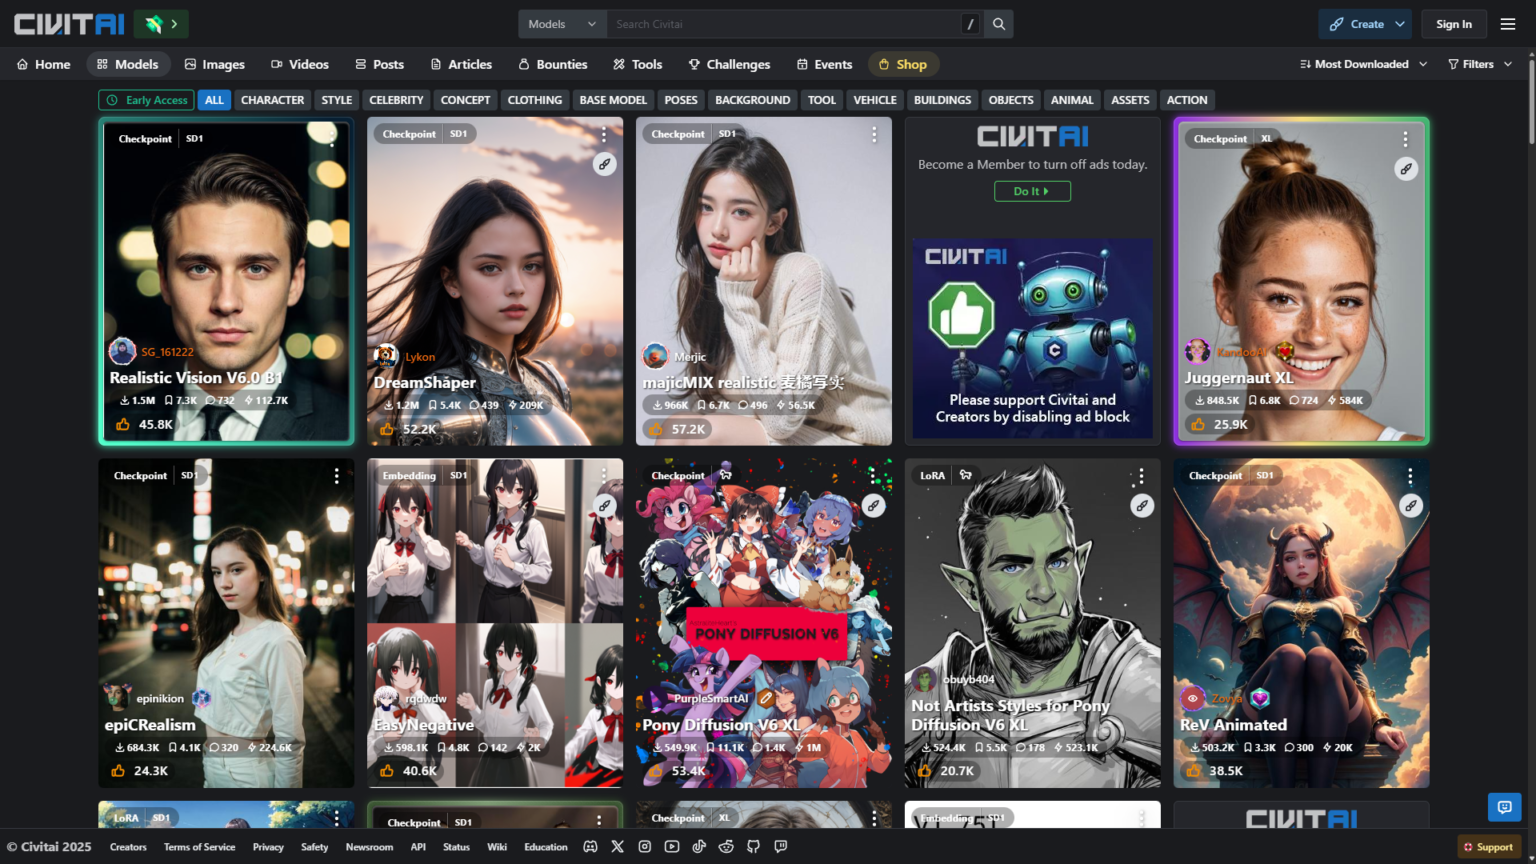This screenshot has height=864, width=1536.
Task: Open the hamburger menu icon
Action: point(1508,24)
